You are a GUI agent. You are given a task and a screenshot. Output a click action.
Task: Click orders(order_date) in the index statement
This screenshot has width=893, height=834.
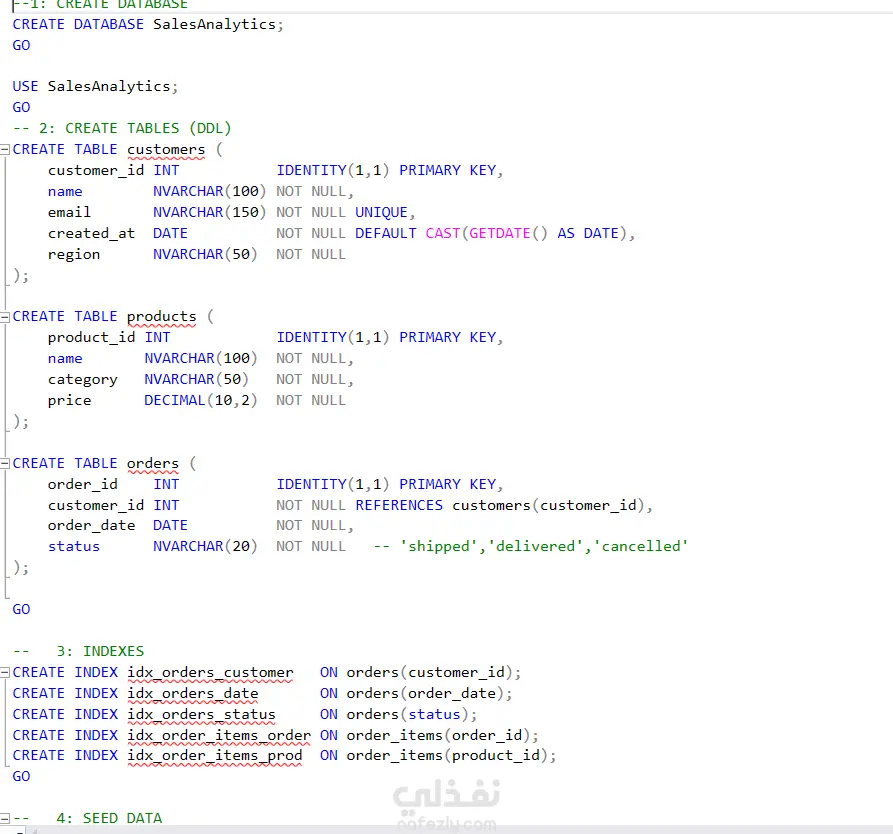(425, 693)
